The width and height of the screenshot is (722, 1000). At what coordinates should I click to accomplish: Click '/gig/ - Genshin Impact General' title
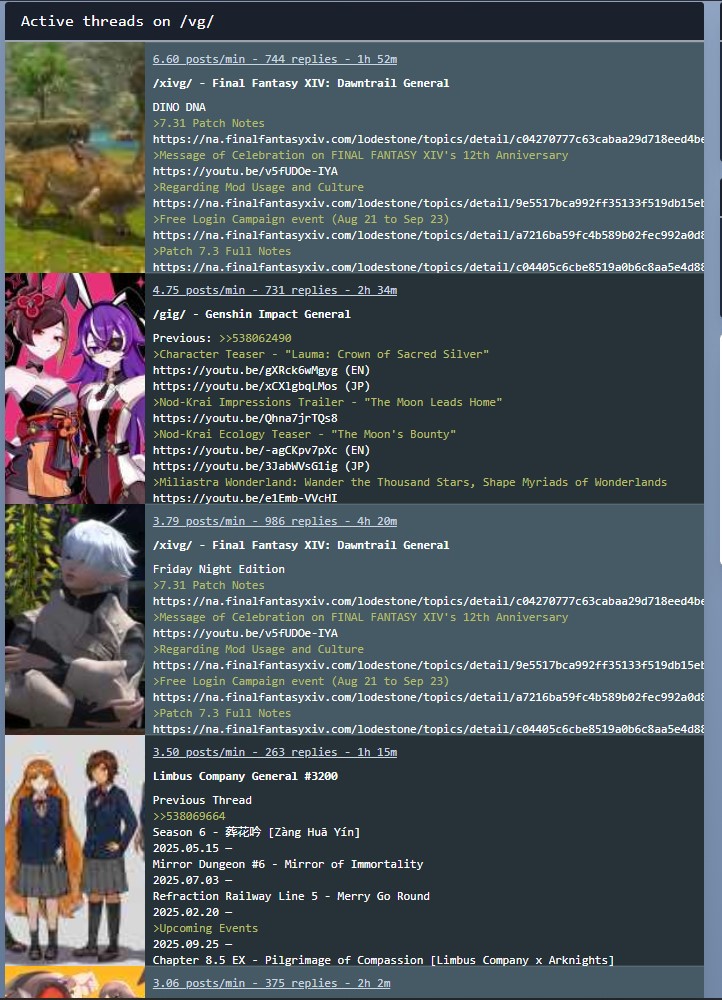pos(252,314)
